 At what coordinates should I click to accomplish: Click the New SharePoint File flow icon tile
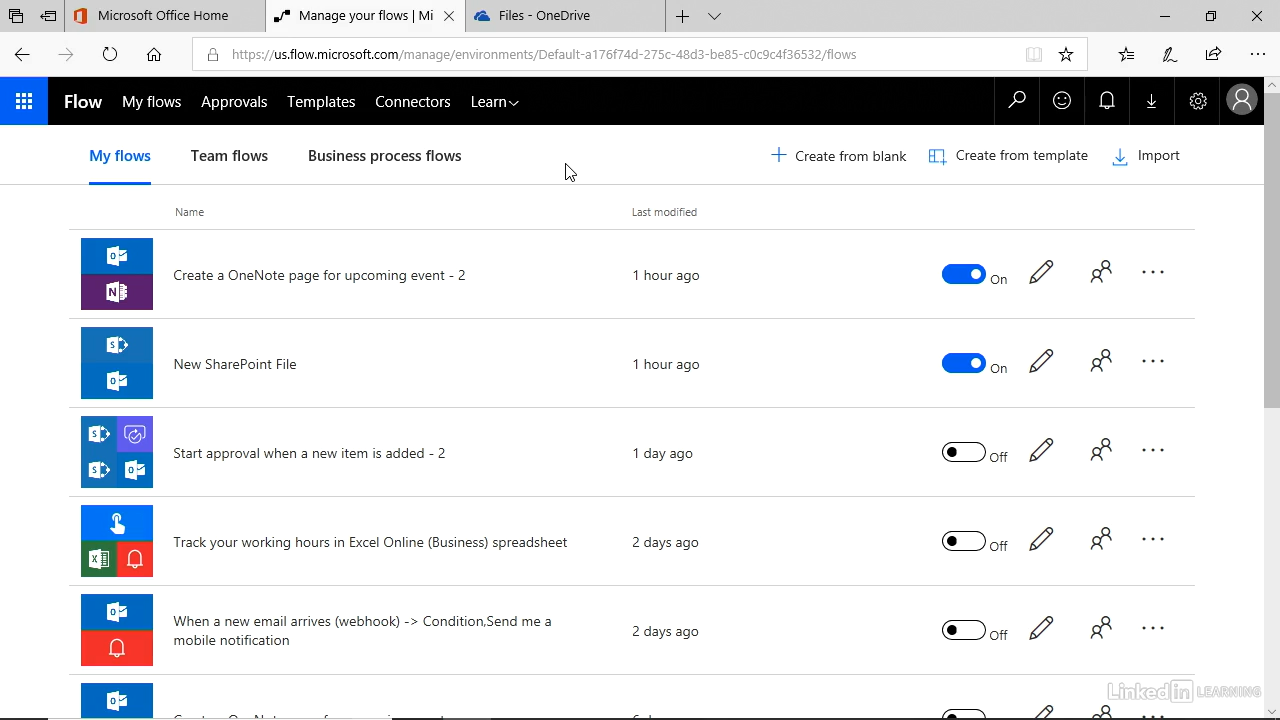tap(117, 363)
